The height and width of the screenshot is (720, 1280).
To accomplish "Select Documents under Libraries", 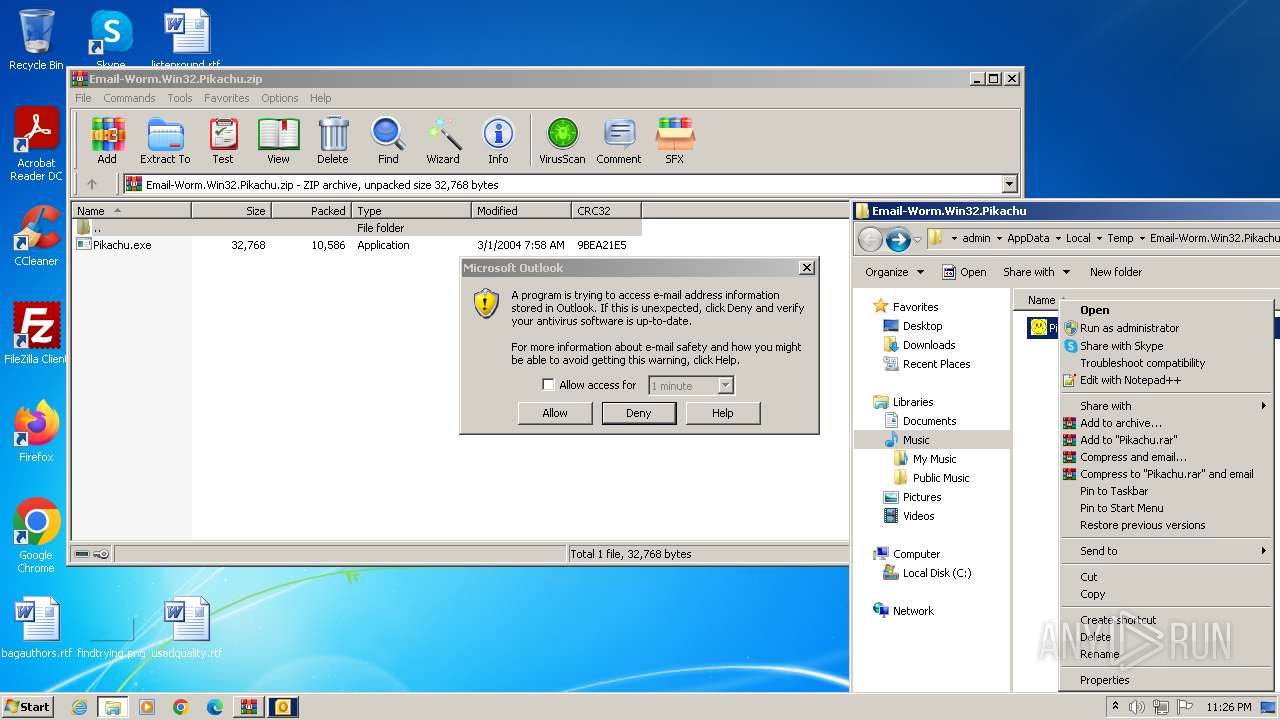I will coord(929,421).
